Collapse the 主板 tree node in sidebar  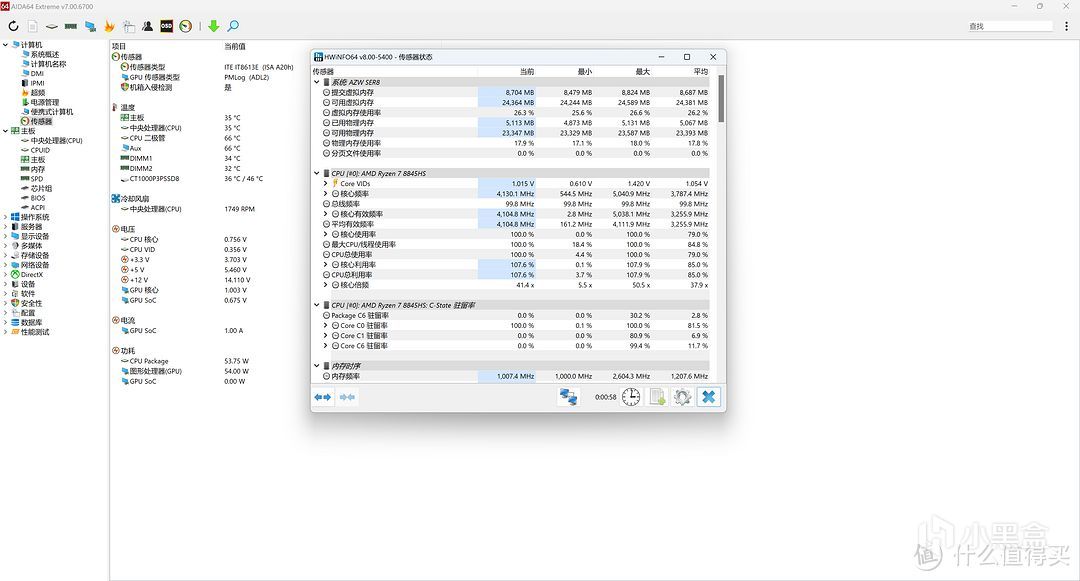coord(6,131)
